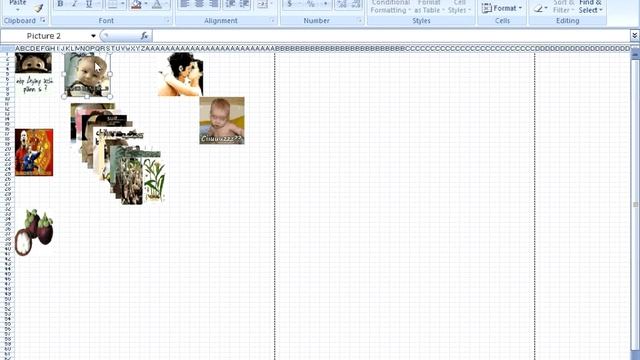Apply the Font Color letter A
The width and height of the screenshot is (640, 360).
coord(157,4)
